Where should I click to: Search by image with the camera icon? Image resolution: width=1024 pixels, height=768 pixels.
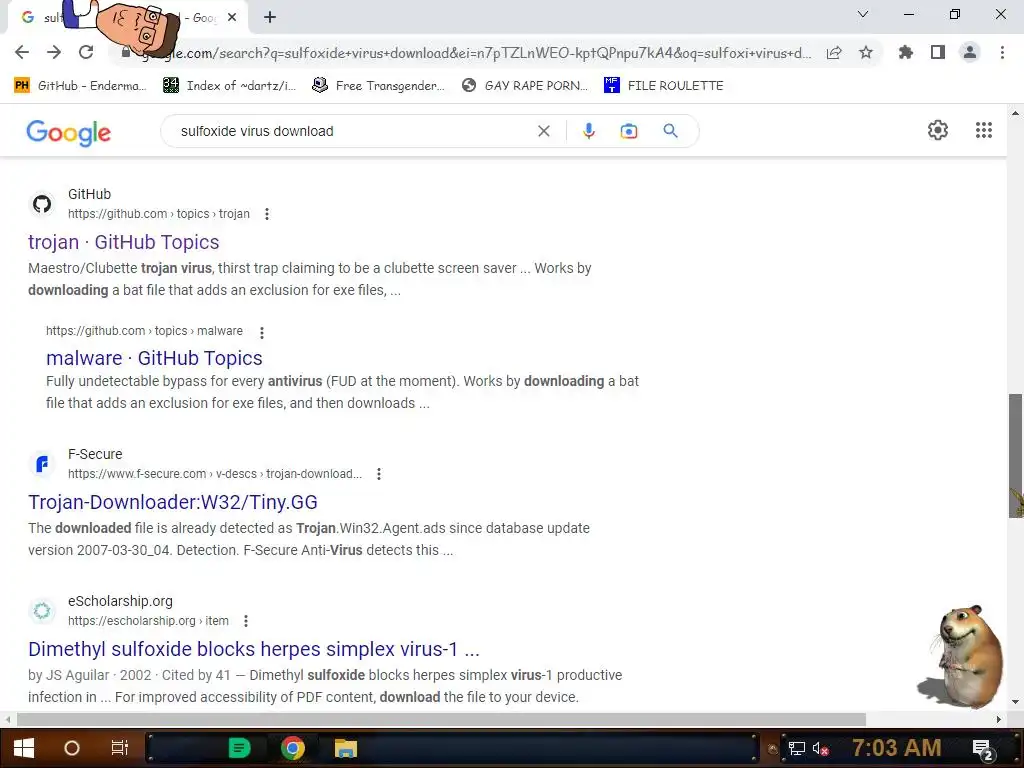coord(628,131)
